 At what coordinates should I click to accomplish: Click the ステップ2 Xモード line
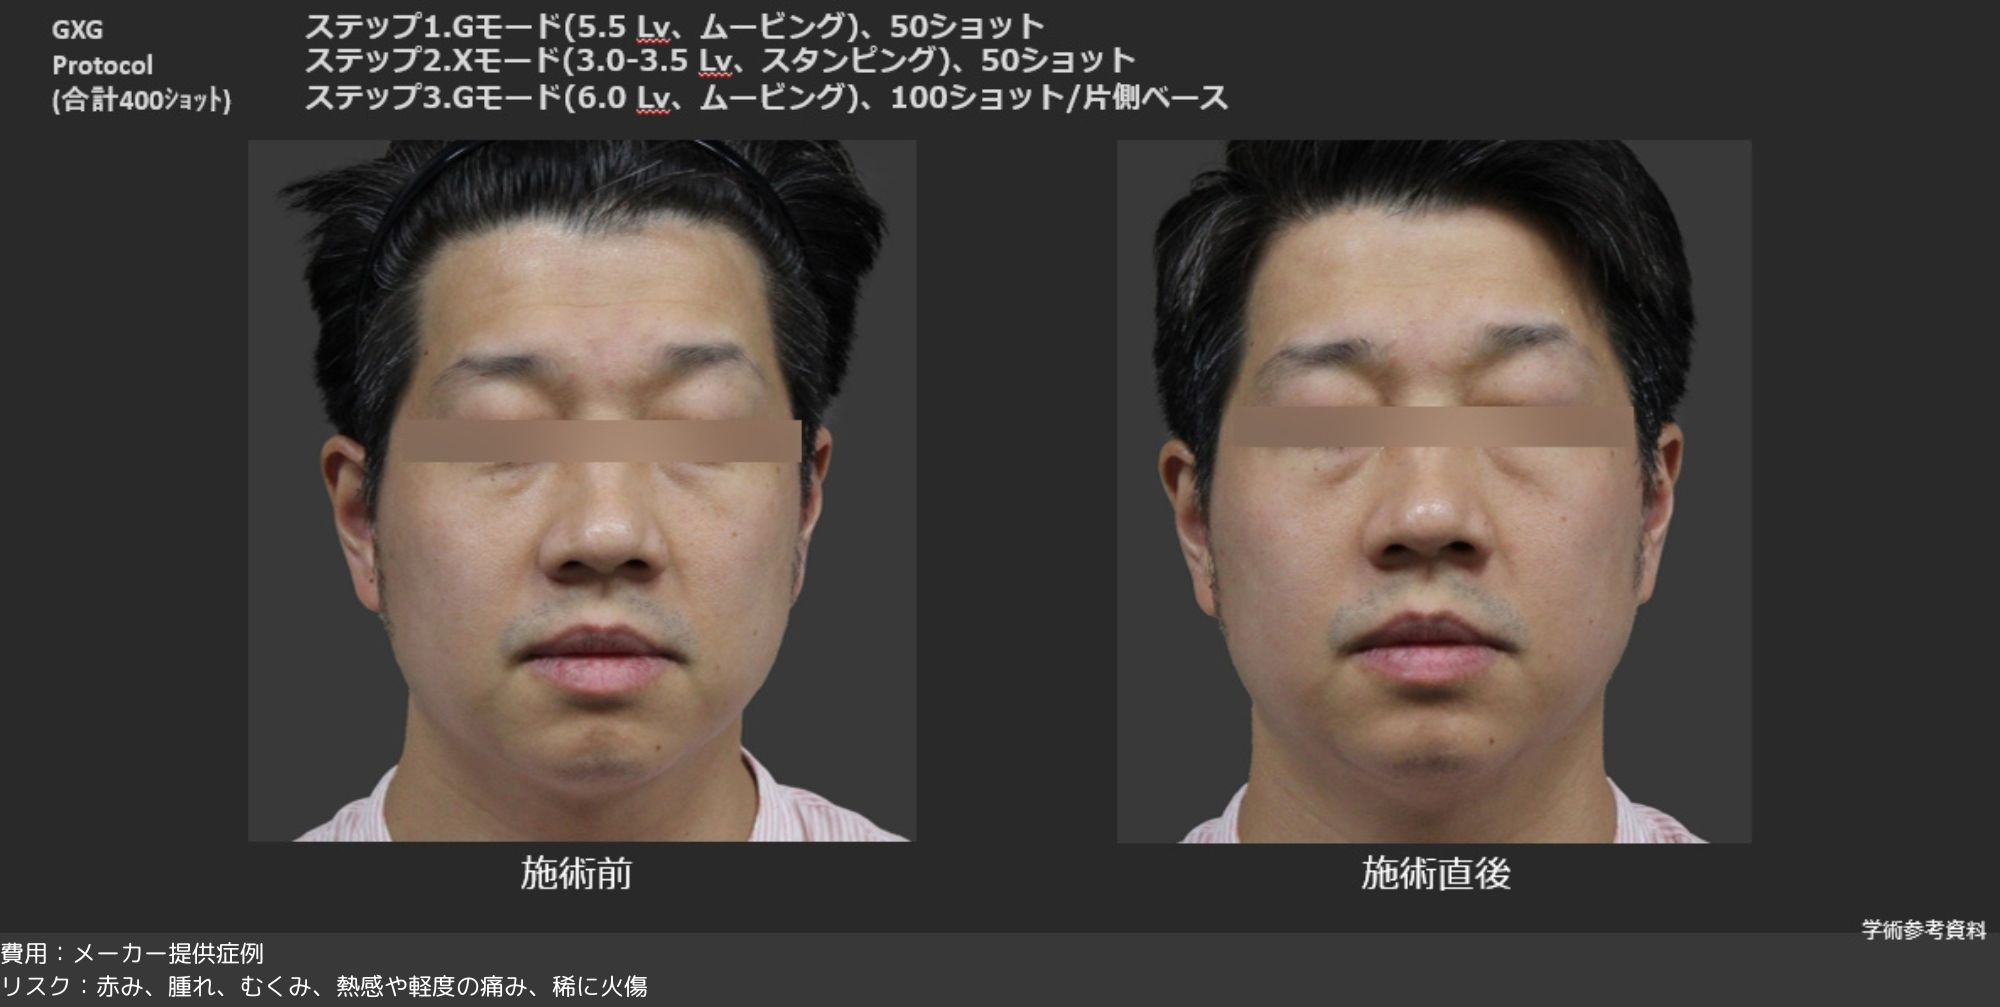click(x=720, y=61)
